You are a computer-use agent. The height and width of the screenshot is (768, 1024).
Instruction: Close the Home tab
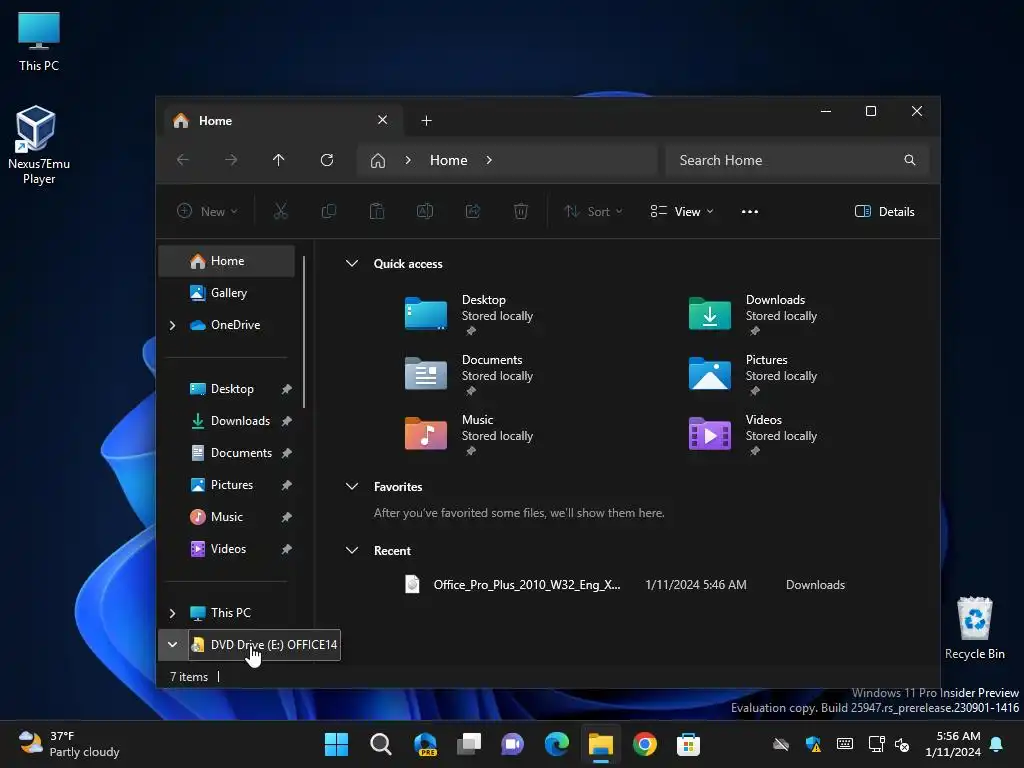click(383, 120)
